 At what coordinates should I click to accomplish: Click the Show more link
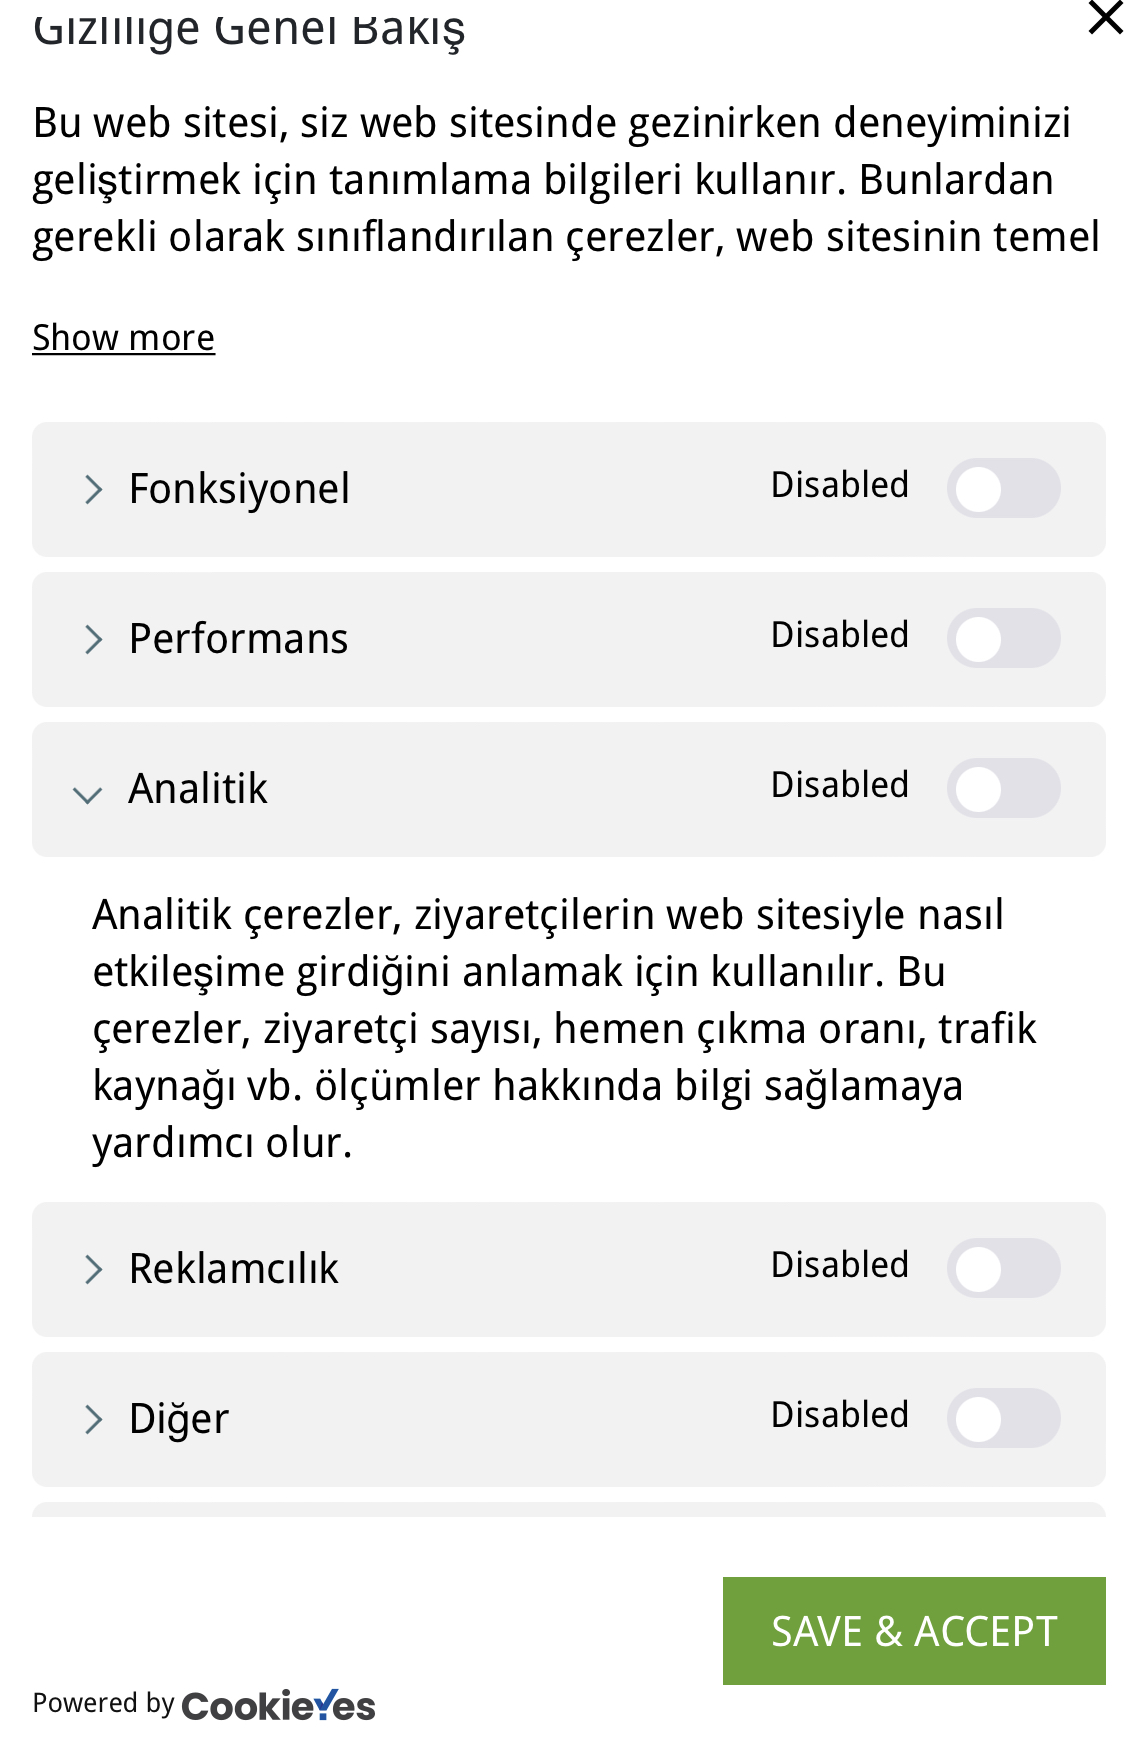click(123, 338)
